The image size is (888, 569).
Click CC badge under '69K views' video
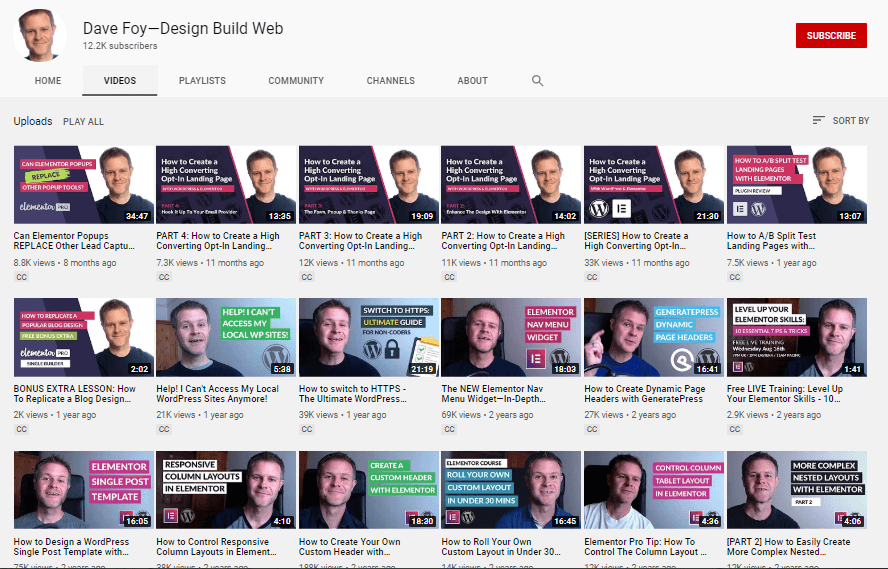[450, 429]
